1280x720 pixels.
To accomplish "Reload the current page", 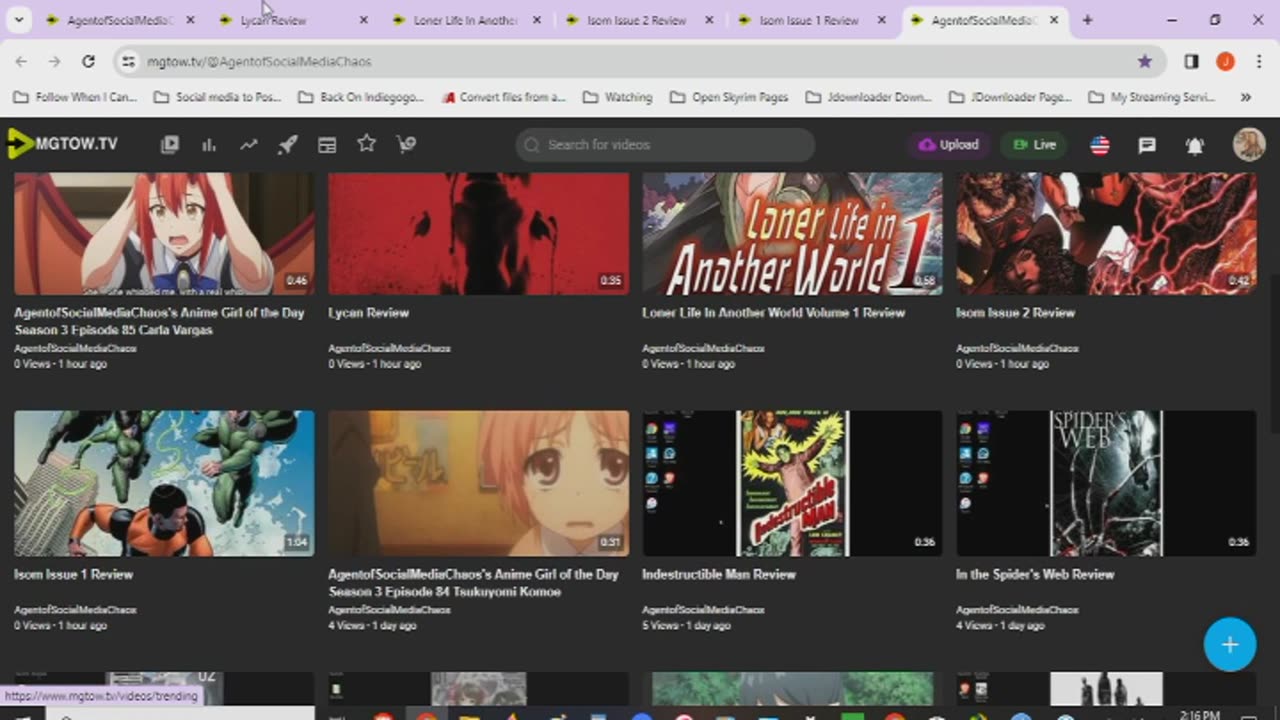I will 88,61.
